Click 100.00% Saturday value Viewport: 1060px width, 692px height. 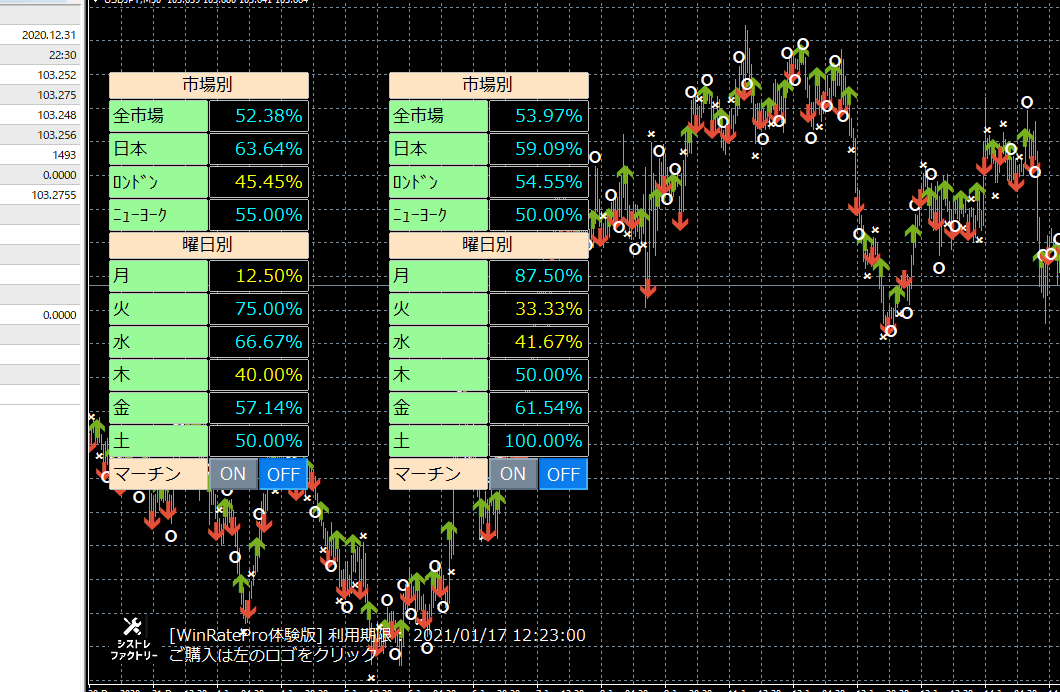coord(539,441)
